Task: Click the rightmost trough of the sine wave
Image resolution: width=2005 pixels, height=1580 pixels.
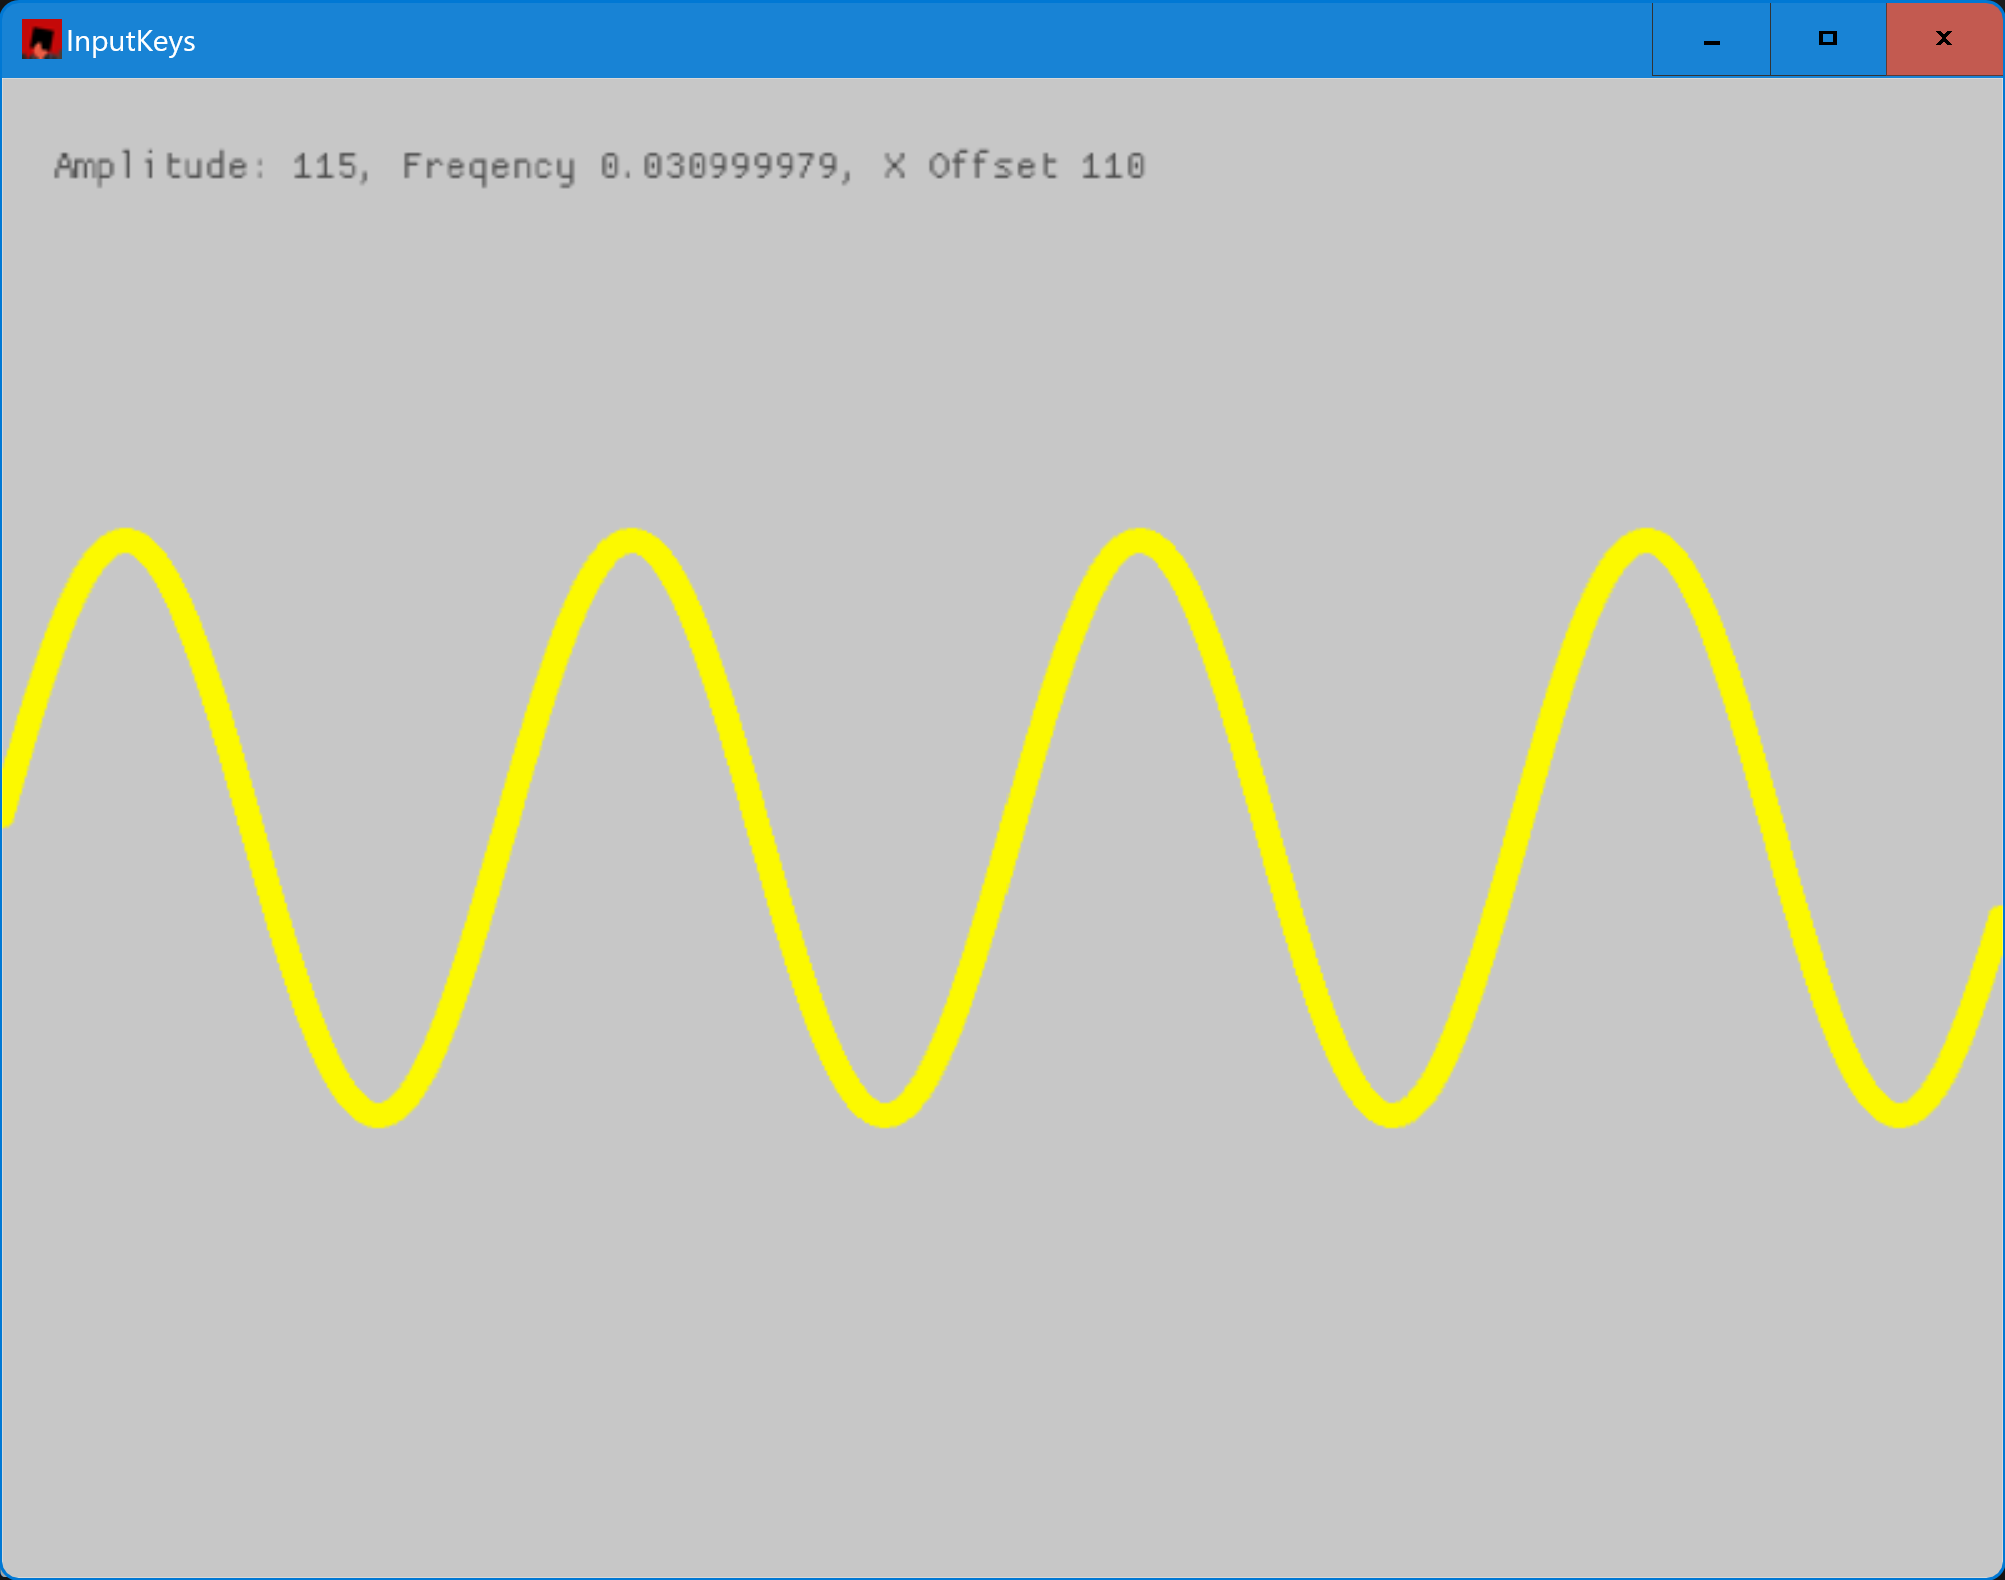Action: [1900, 1114]
